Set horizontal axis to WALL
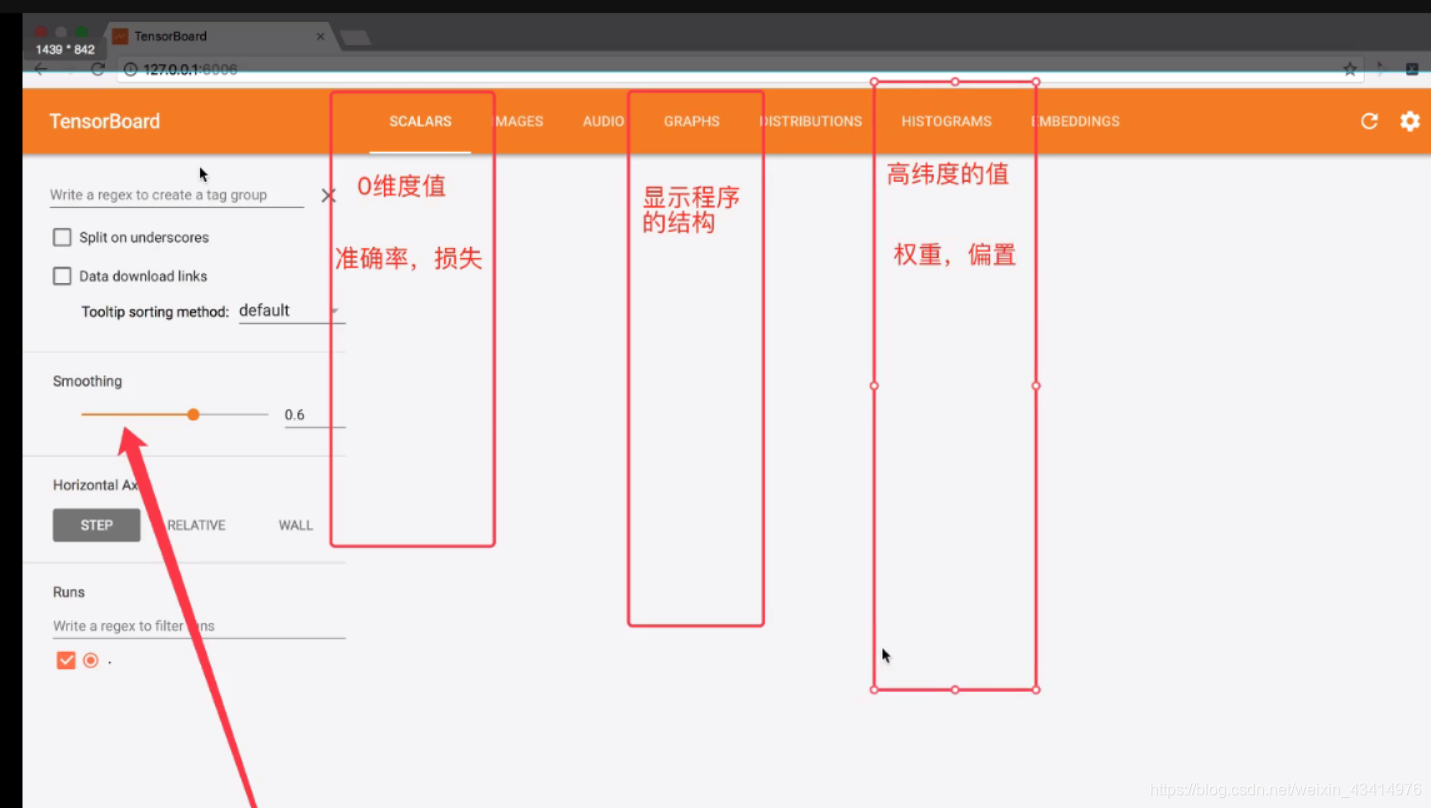This screenshot has height=808, width=1431. point(296,525)
